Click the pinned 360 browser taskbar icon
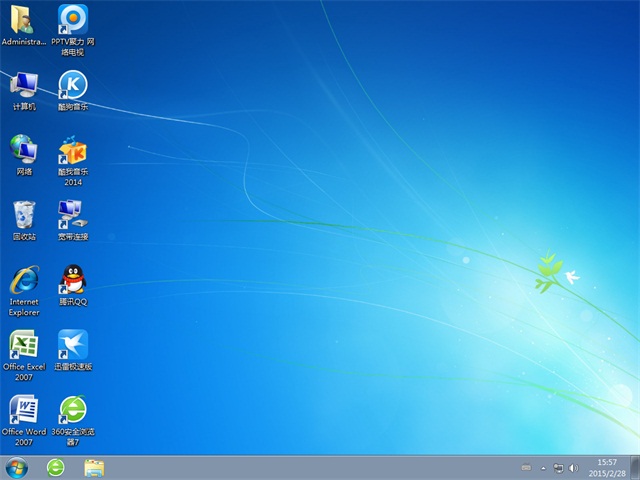Viewport: 640px width, 480px height. point(56,467)
